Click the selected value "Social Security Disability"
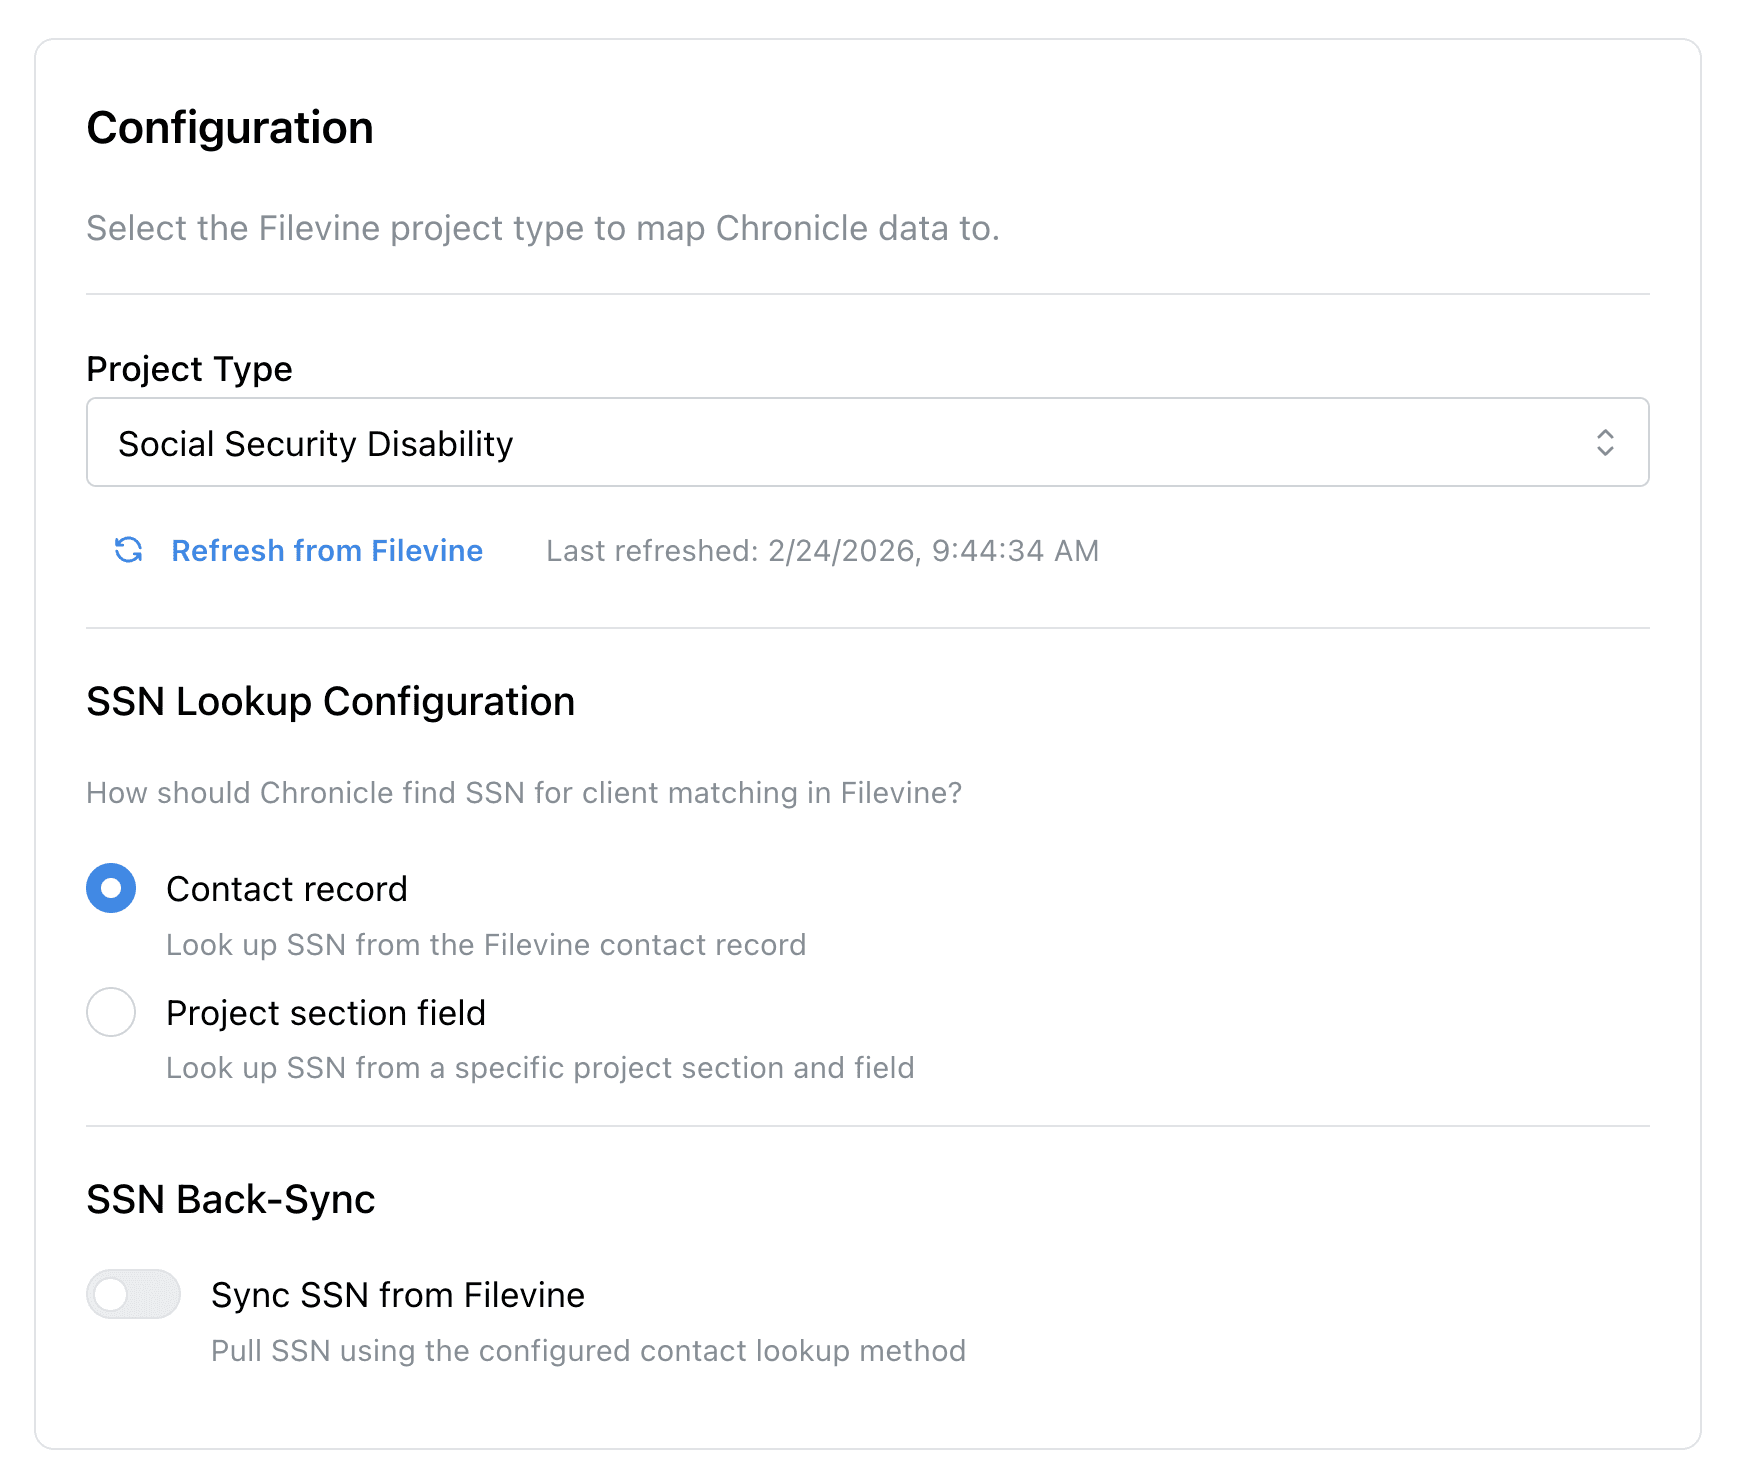 click(315, 443)
